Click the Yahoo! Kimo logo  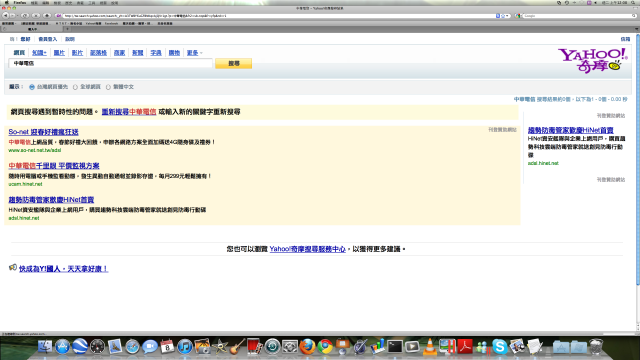[x=592, y=60]
